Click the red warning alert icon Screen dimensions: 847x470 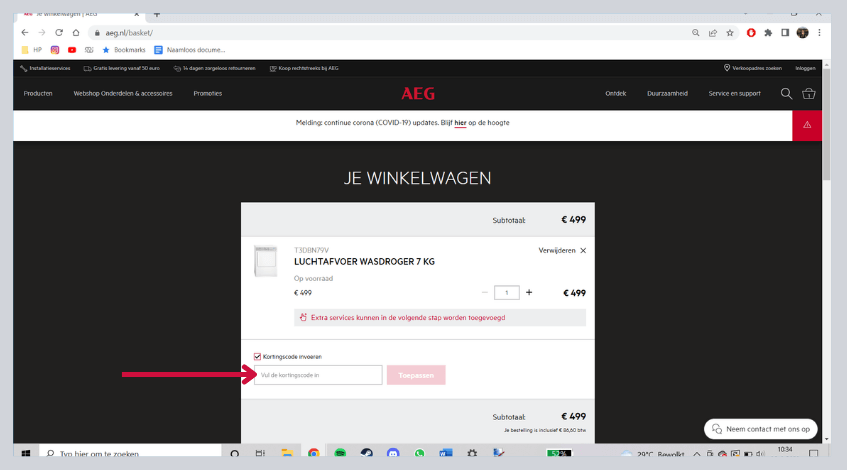click(807, 125)
